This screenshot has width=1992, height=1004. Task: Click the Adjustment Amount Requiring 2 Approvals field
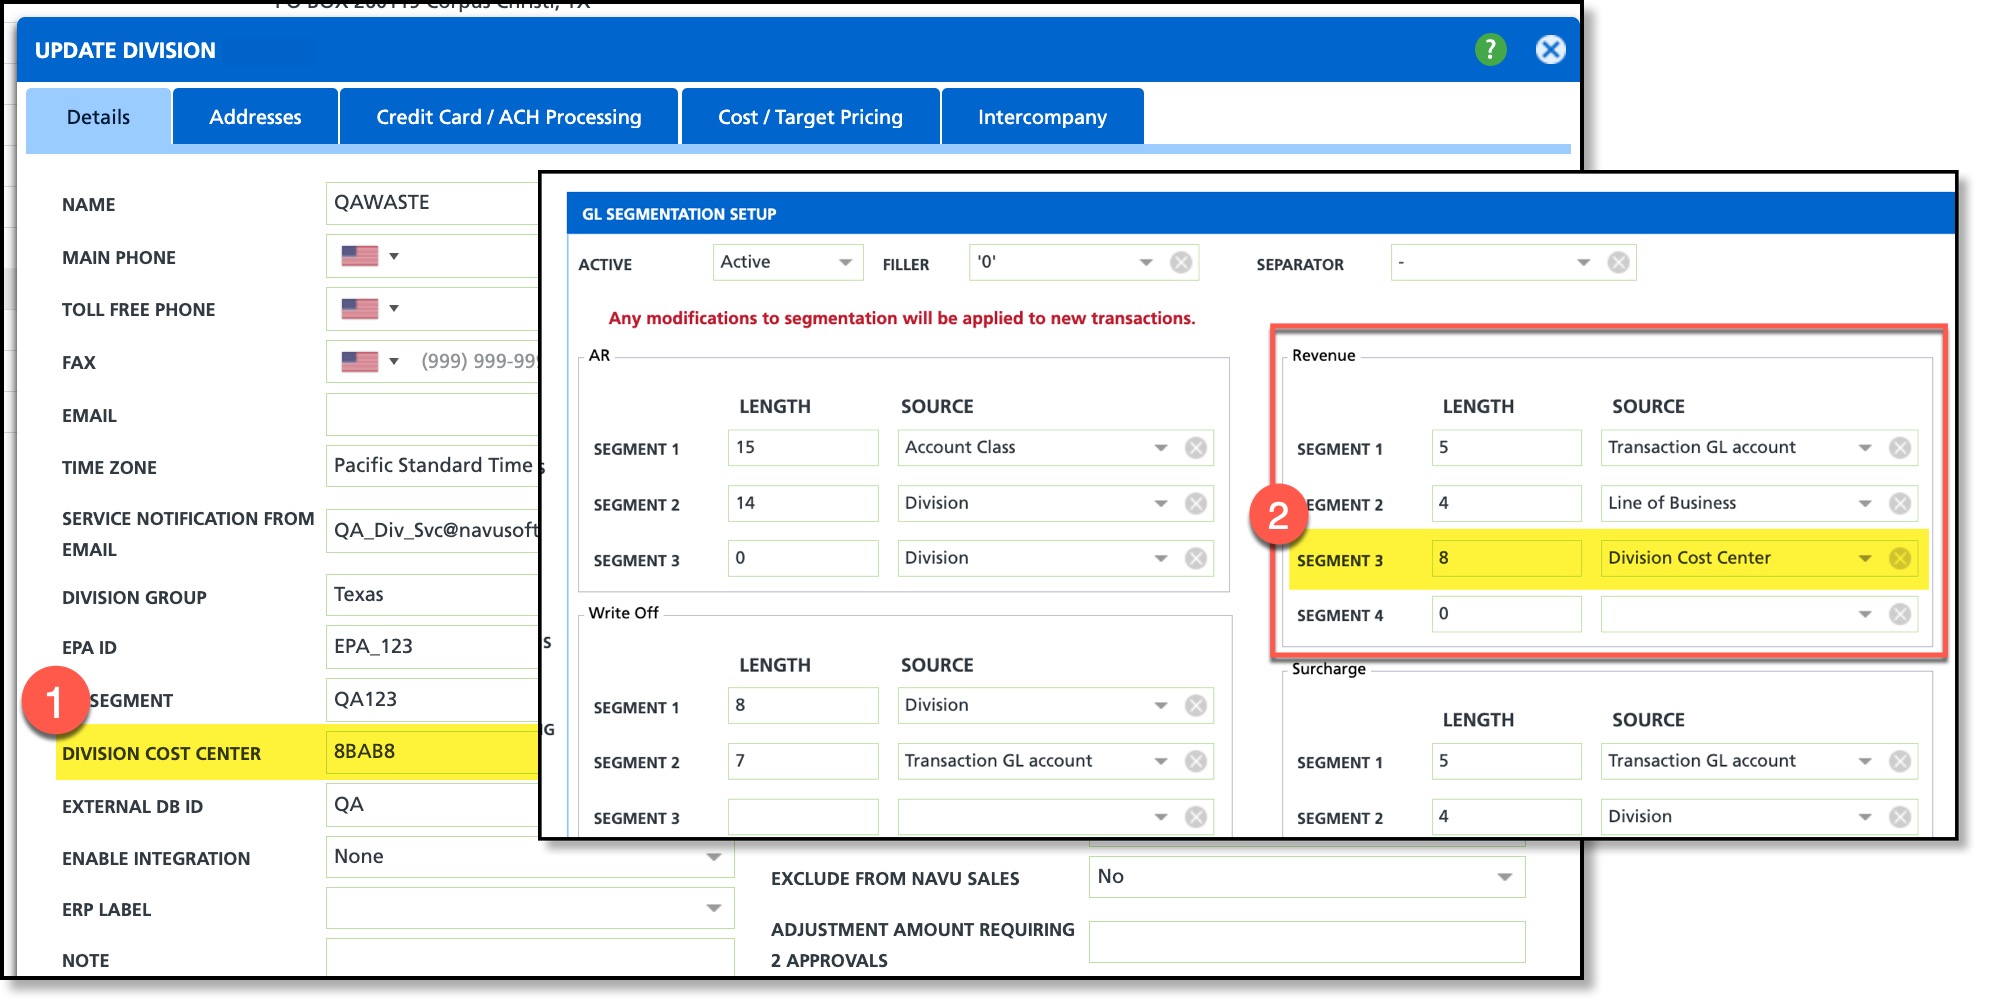(x=1307, y=942)
